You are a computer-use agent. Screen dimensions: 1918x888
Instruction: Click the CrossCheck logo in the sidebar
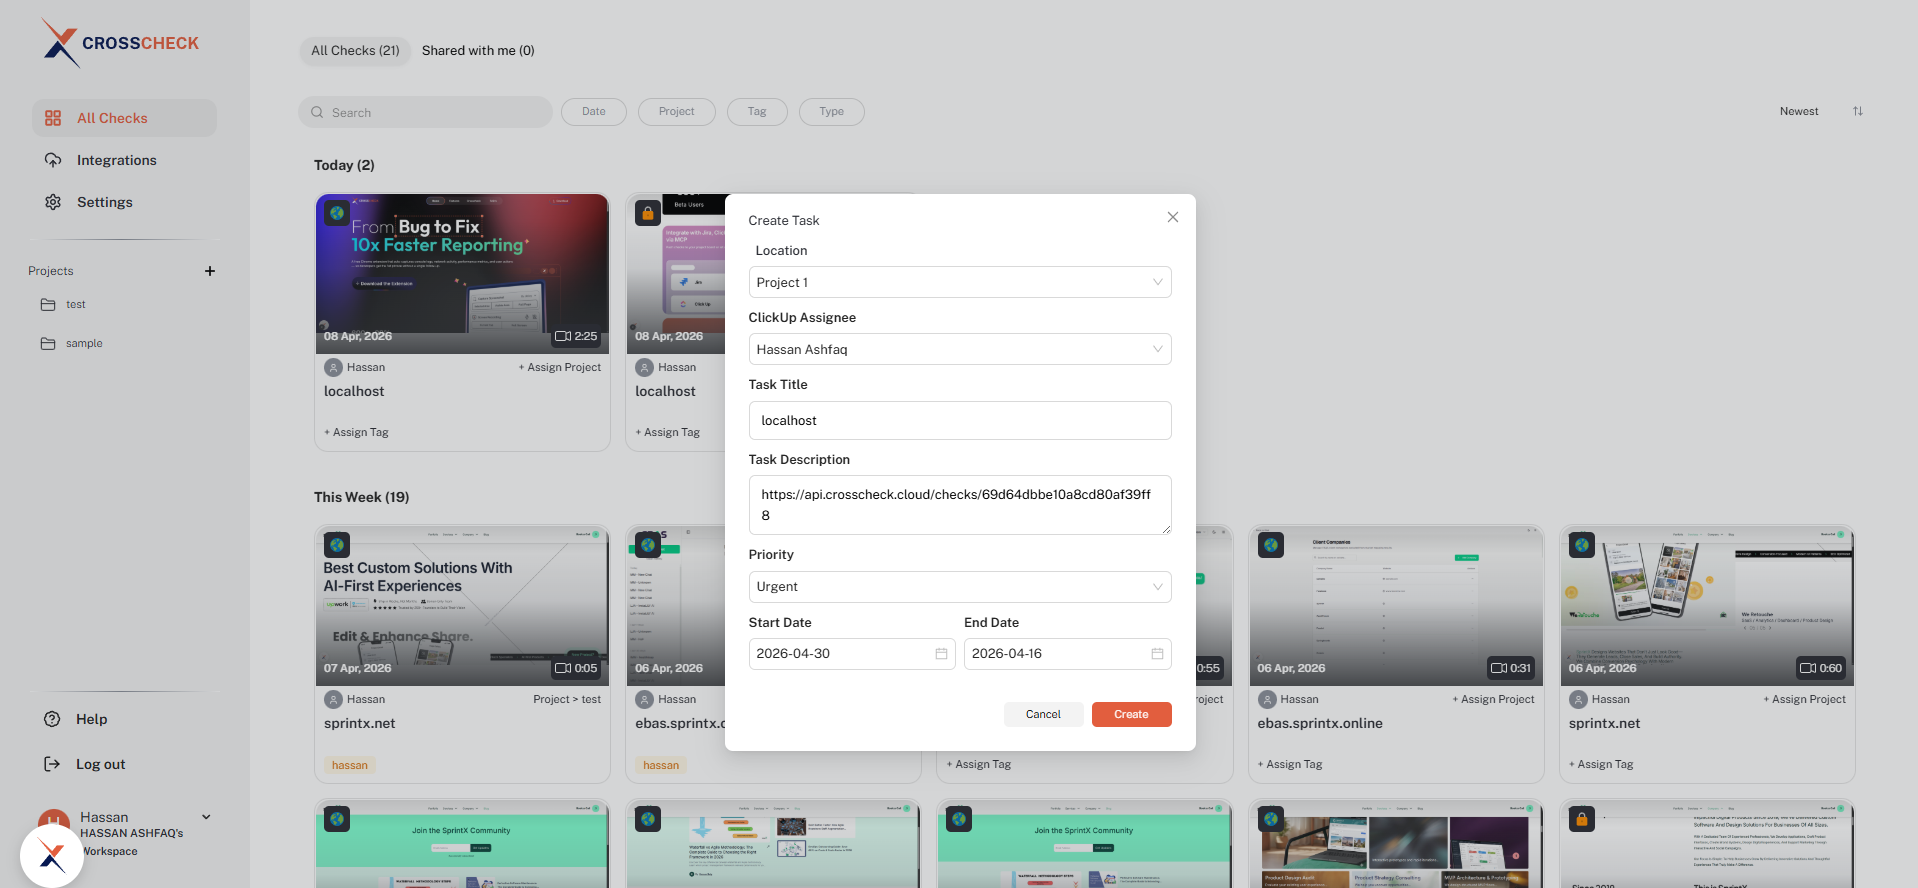[x=120, y=43]
